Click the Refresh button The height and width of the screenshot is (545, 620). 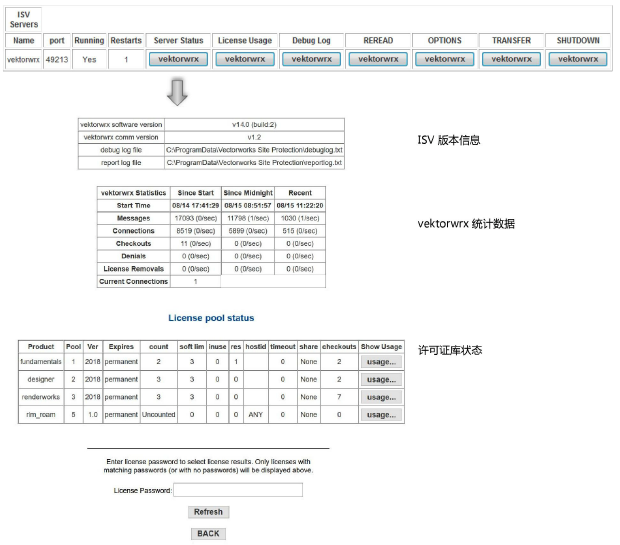(208, 512)
